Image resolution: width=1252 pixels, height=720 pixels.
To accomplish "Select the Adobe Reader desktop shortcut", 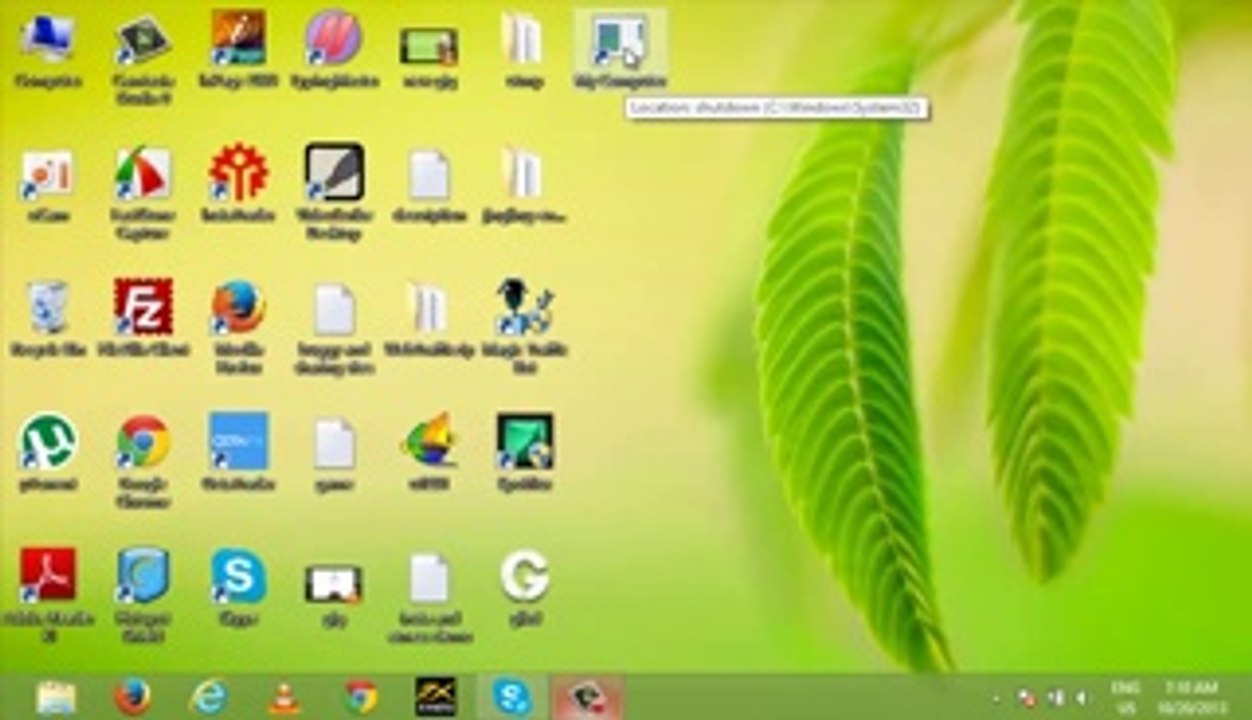I will (47, 575).
